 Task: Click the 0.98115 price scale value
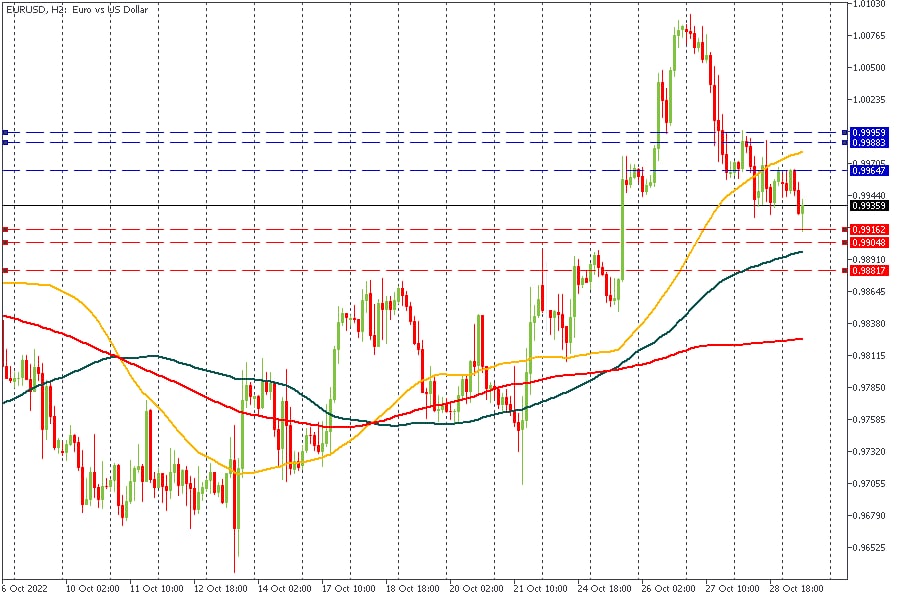pos(870,356)
